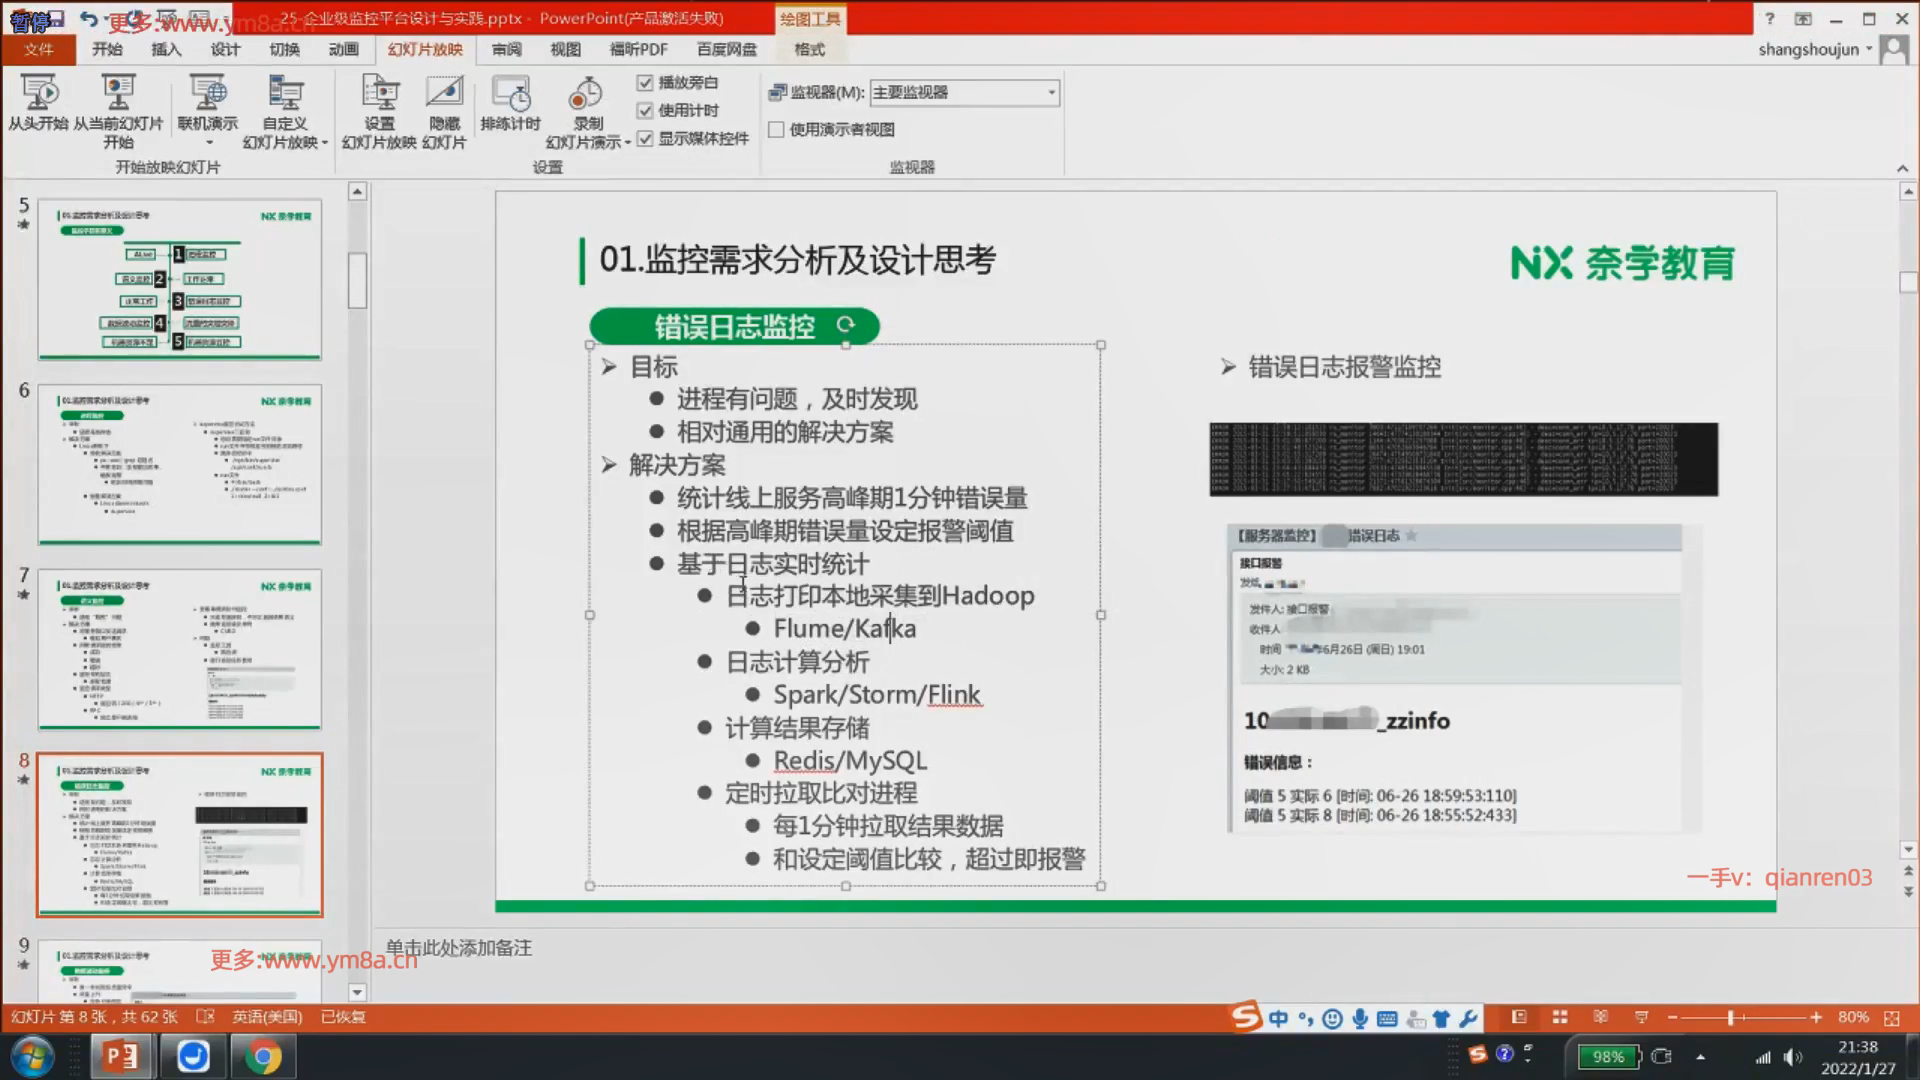Enable the 使用演示者视图 checkbox
The height and width of the screenshot is (1080, 1920).
776,130
